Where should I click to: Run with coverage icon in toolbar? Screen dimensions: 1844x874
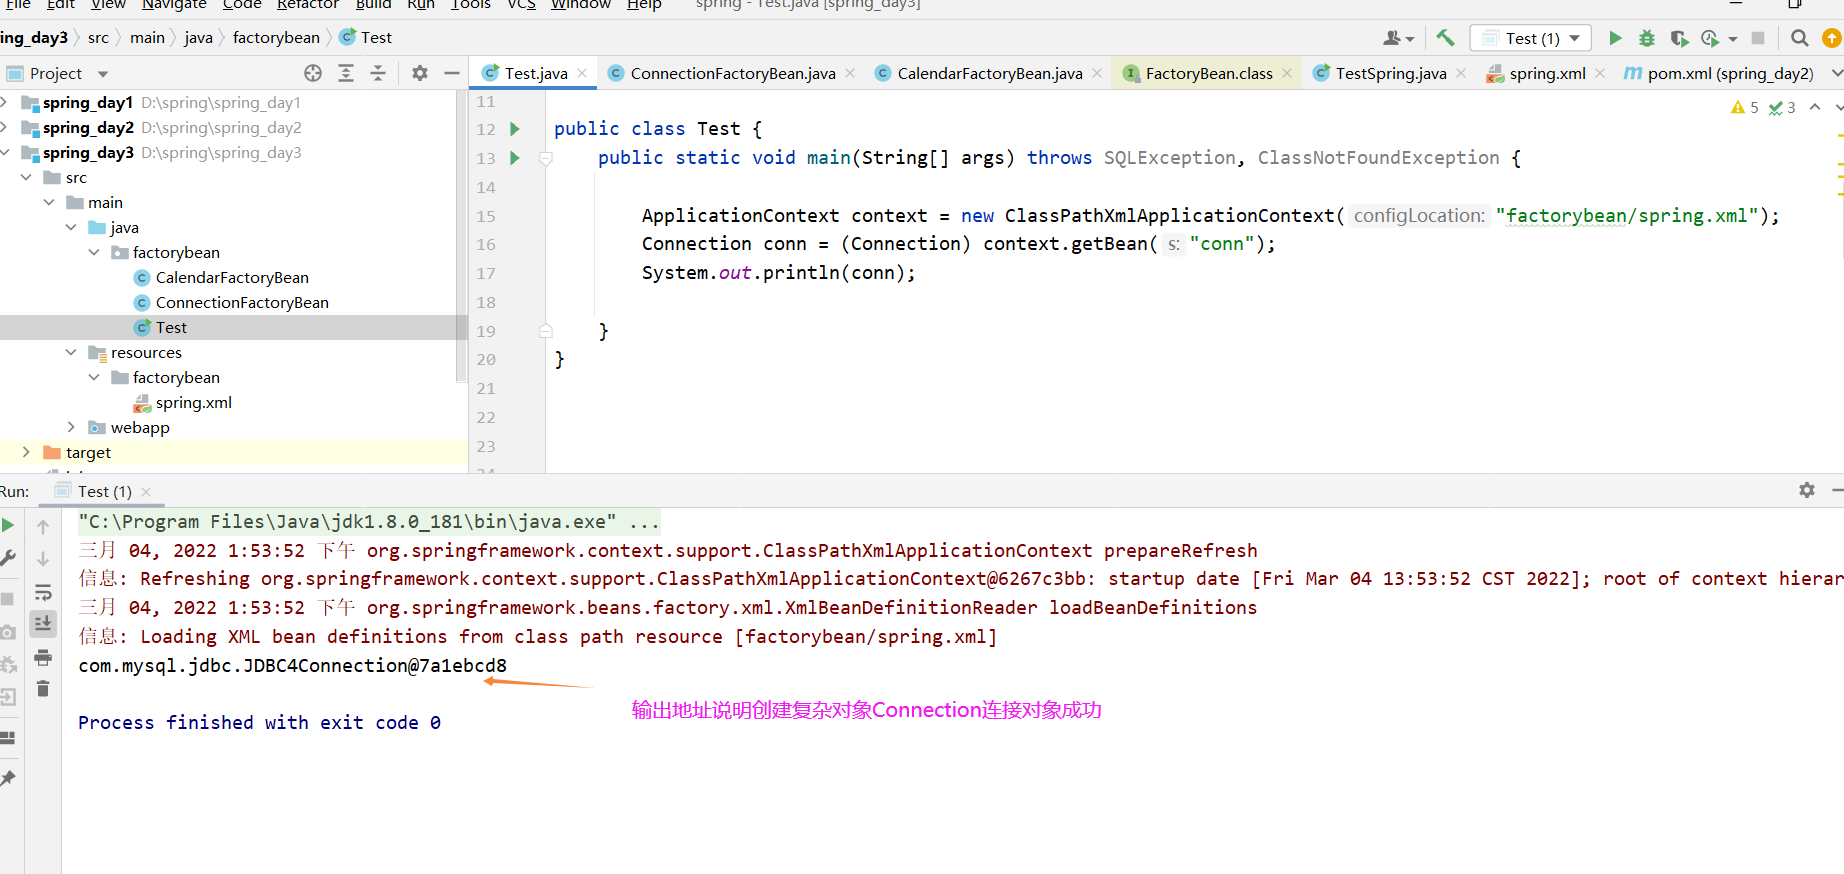pyautogui.click(x=1679, y=38)
